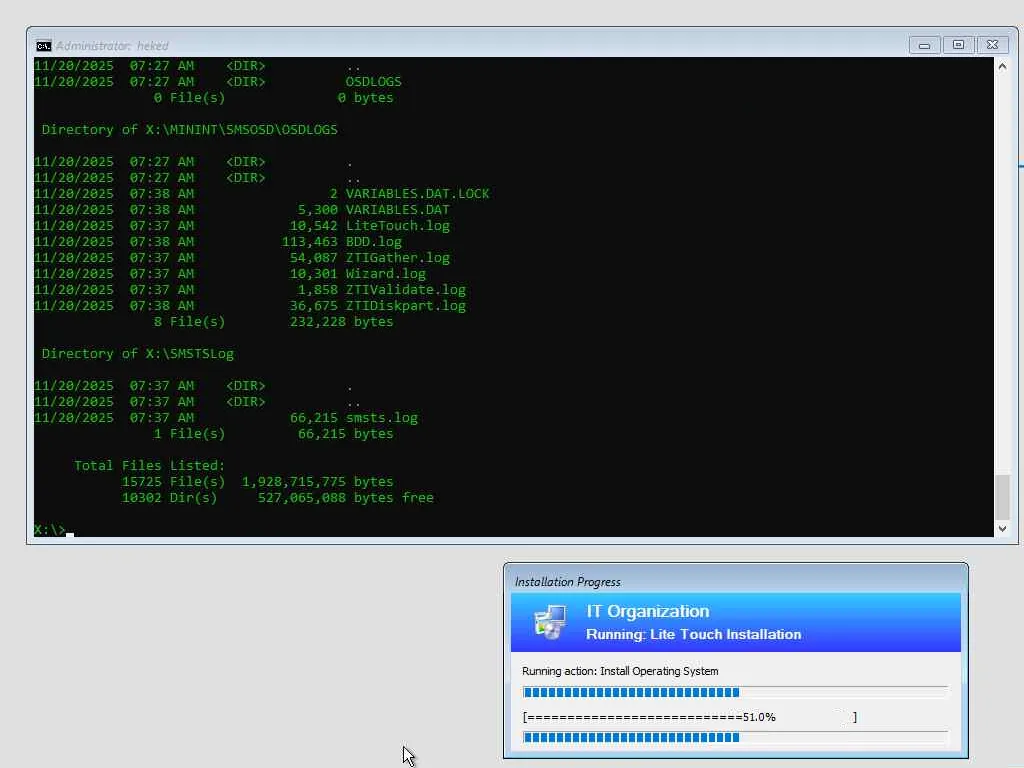Click the Installation Progress dialog title
Screen dimensions: 1024x768
tap(568, 582)
